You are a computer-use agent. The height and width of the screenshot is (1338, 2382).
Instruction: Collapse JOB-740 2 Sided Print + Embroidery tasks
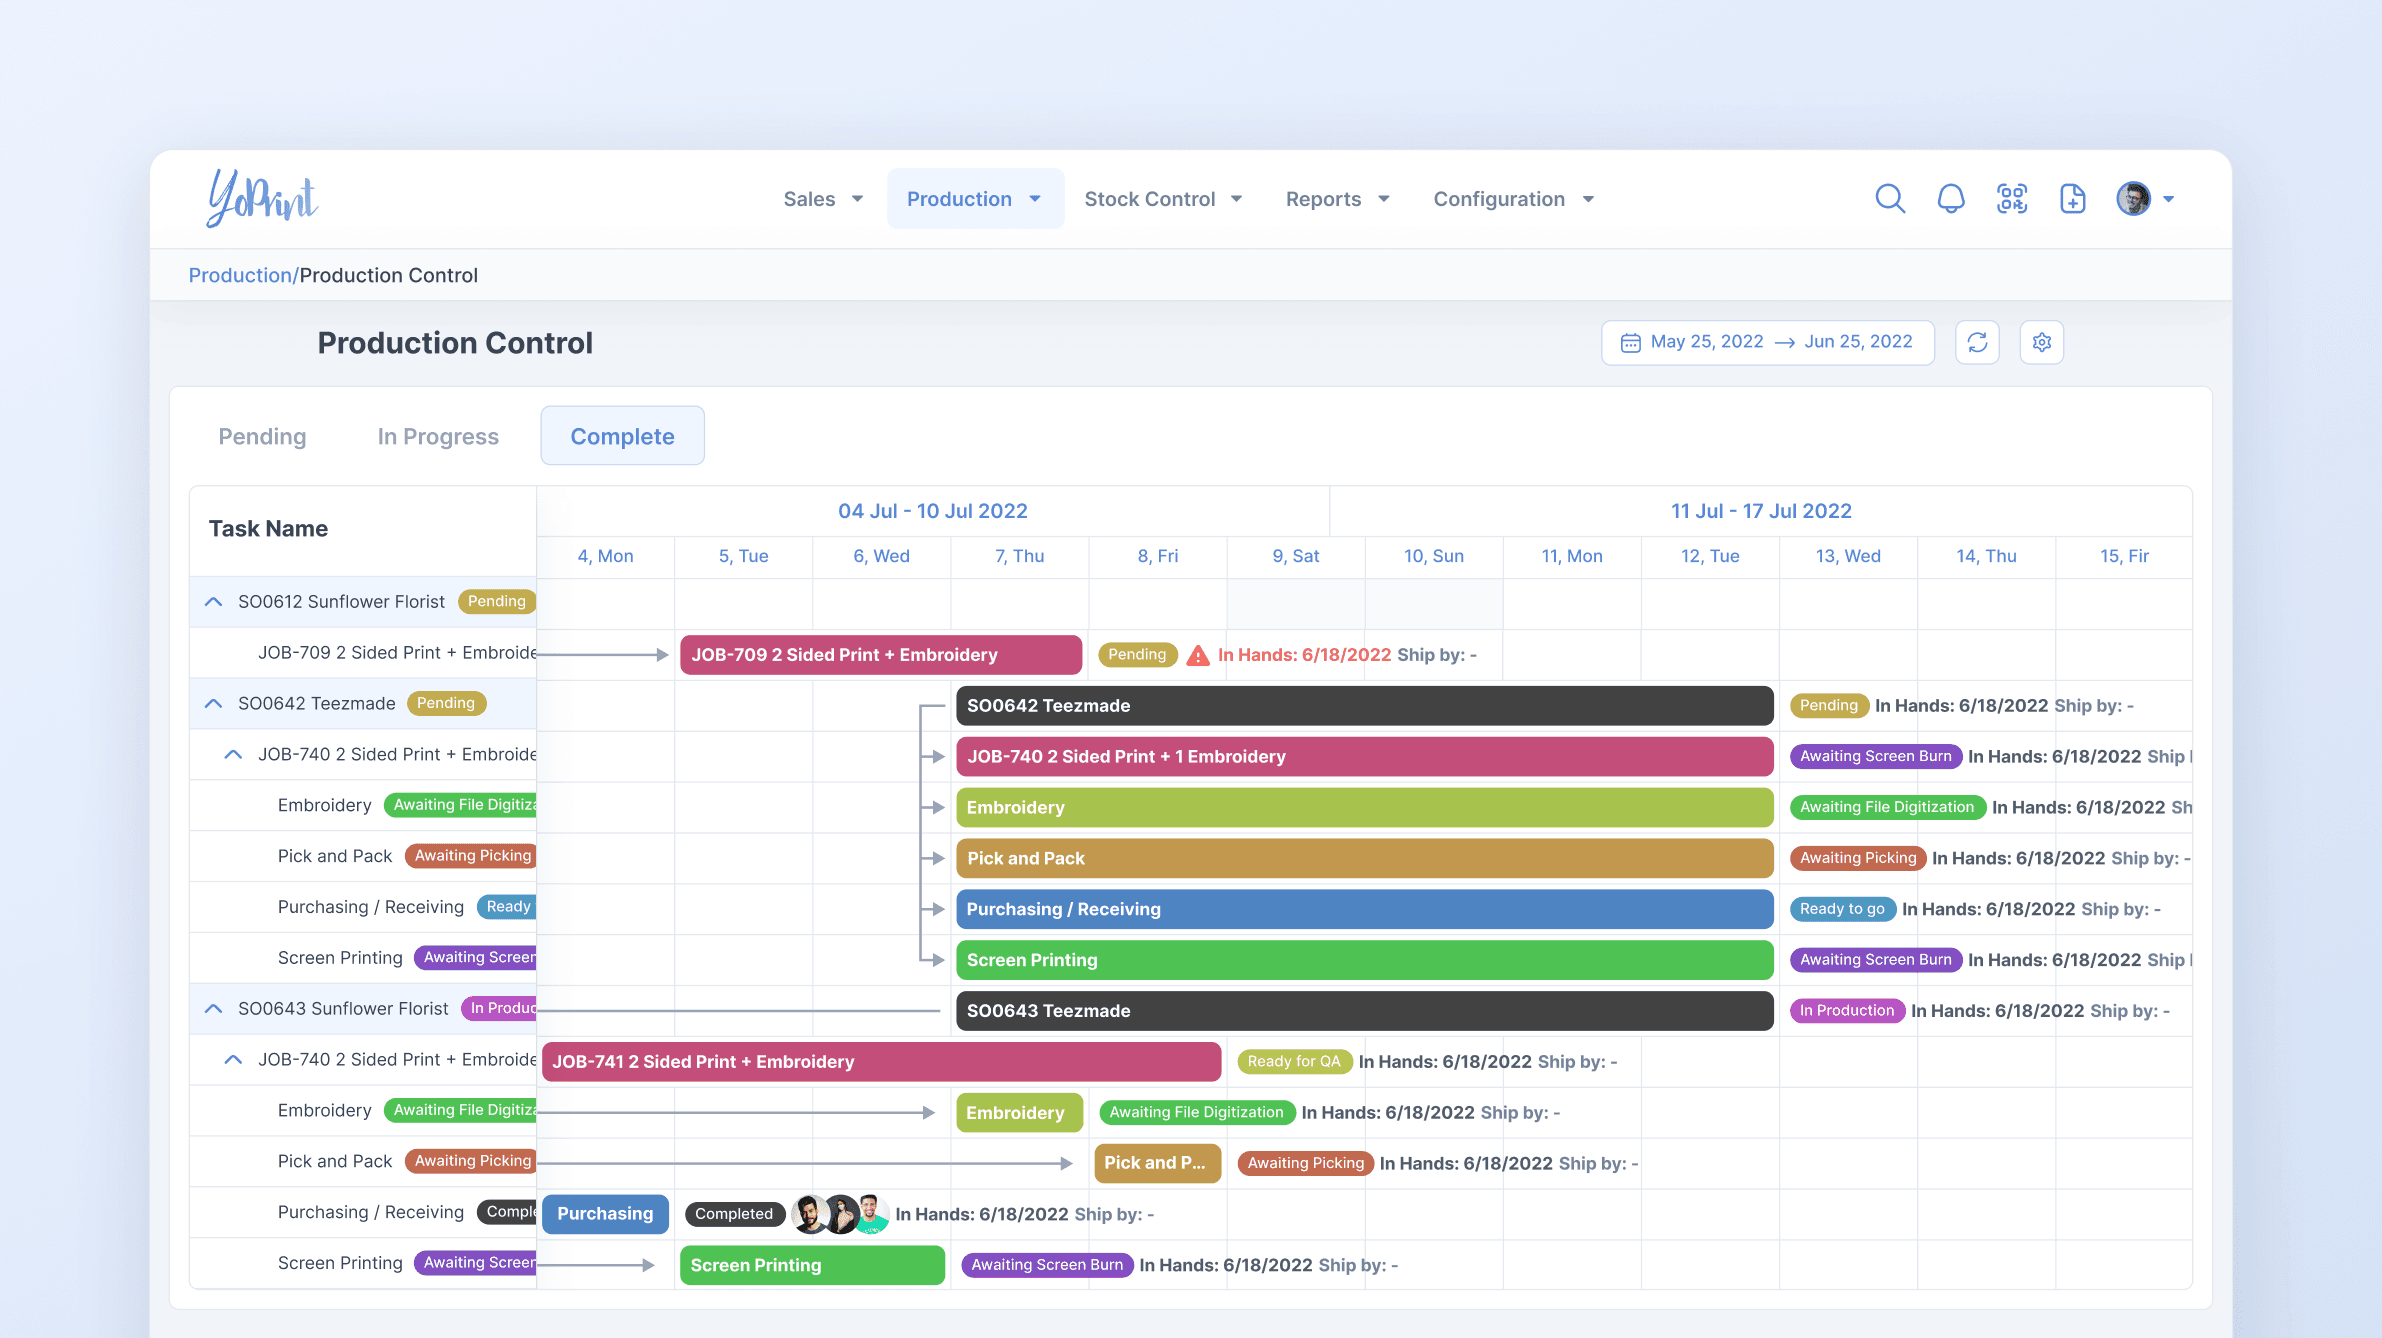233,753
